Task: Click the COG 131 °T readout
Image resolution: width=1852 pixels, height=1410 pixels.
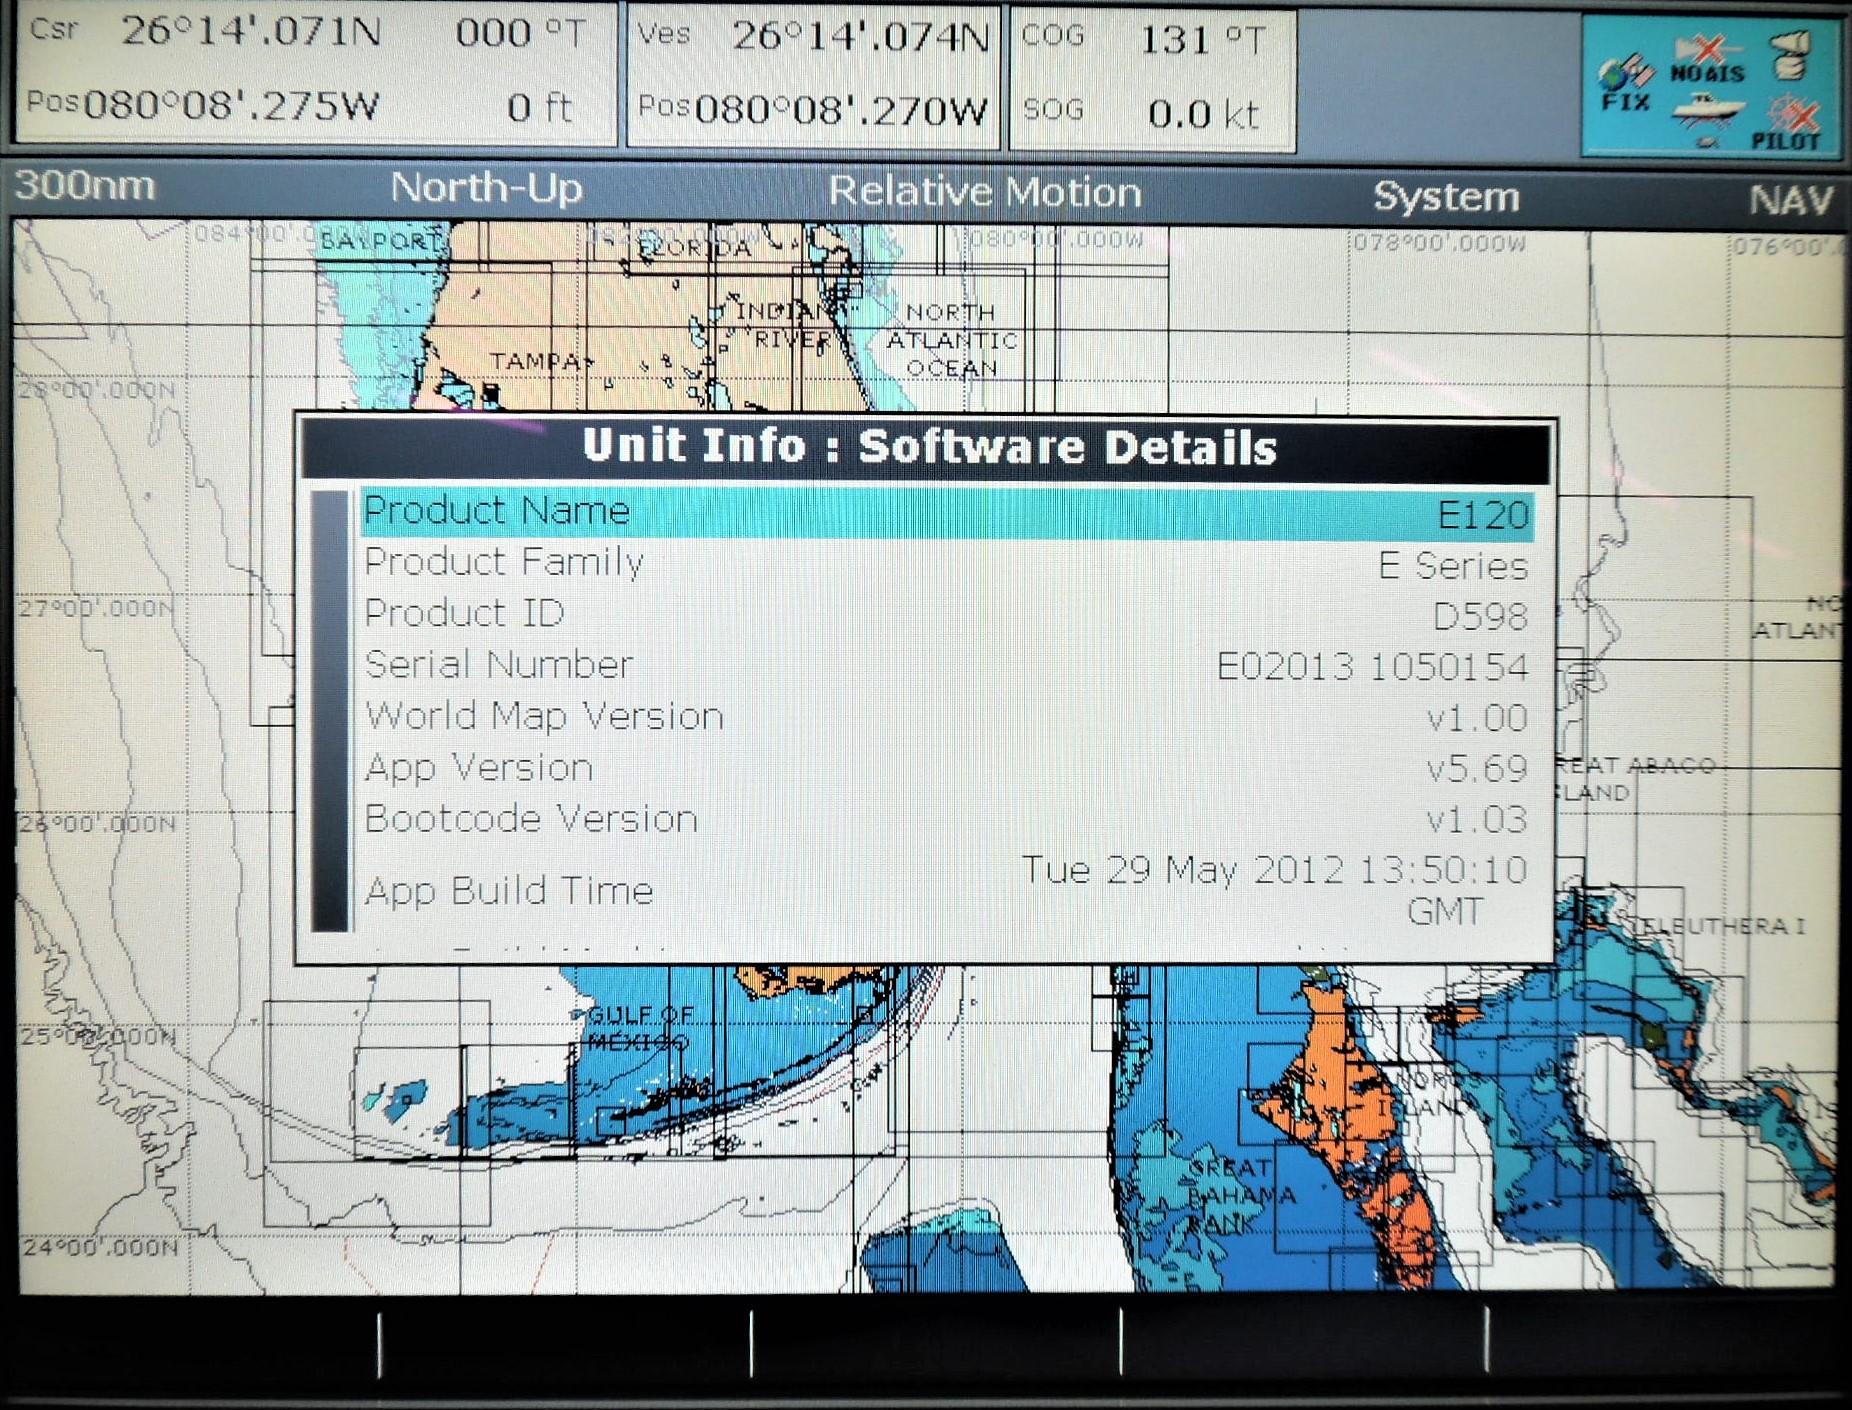Action: pos(1203,41)
